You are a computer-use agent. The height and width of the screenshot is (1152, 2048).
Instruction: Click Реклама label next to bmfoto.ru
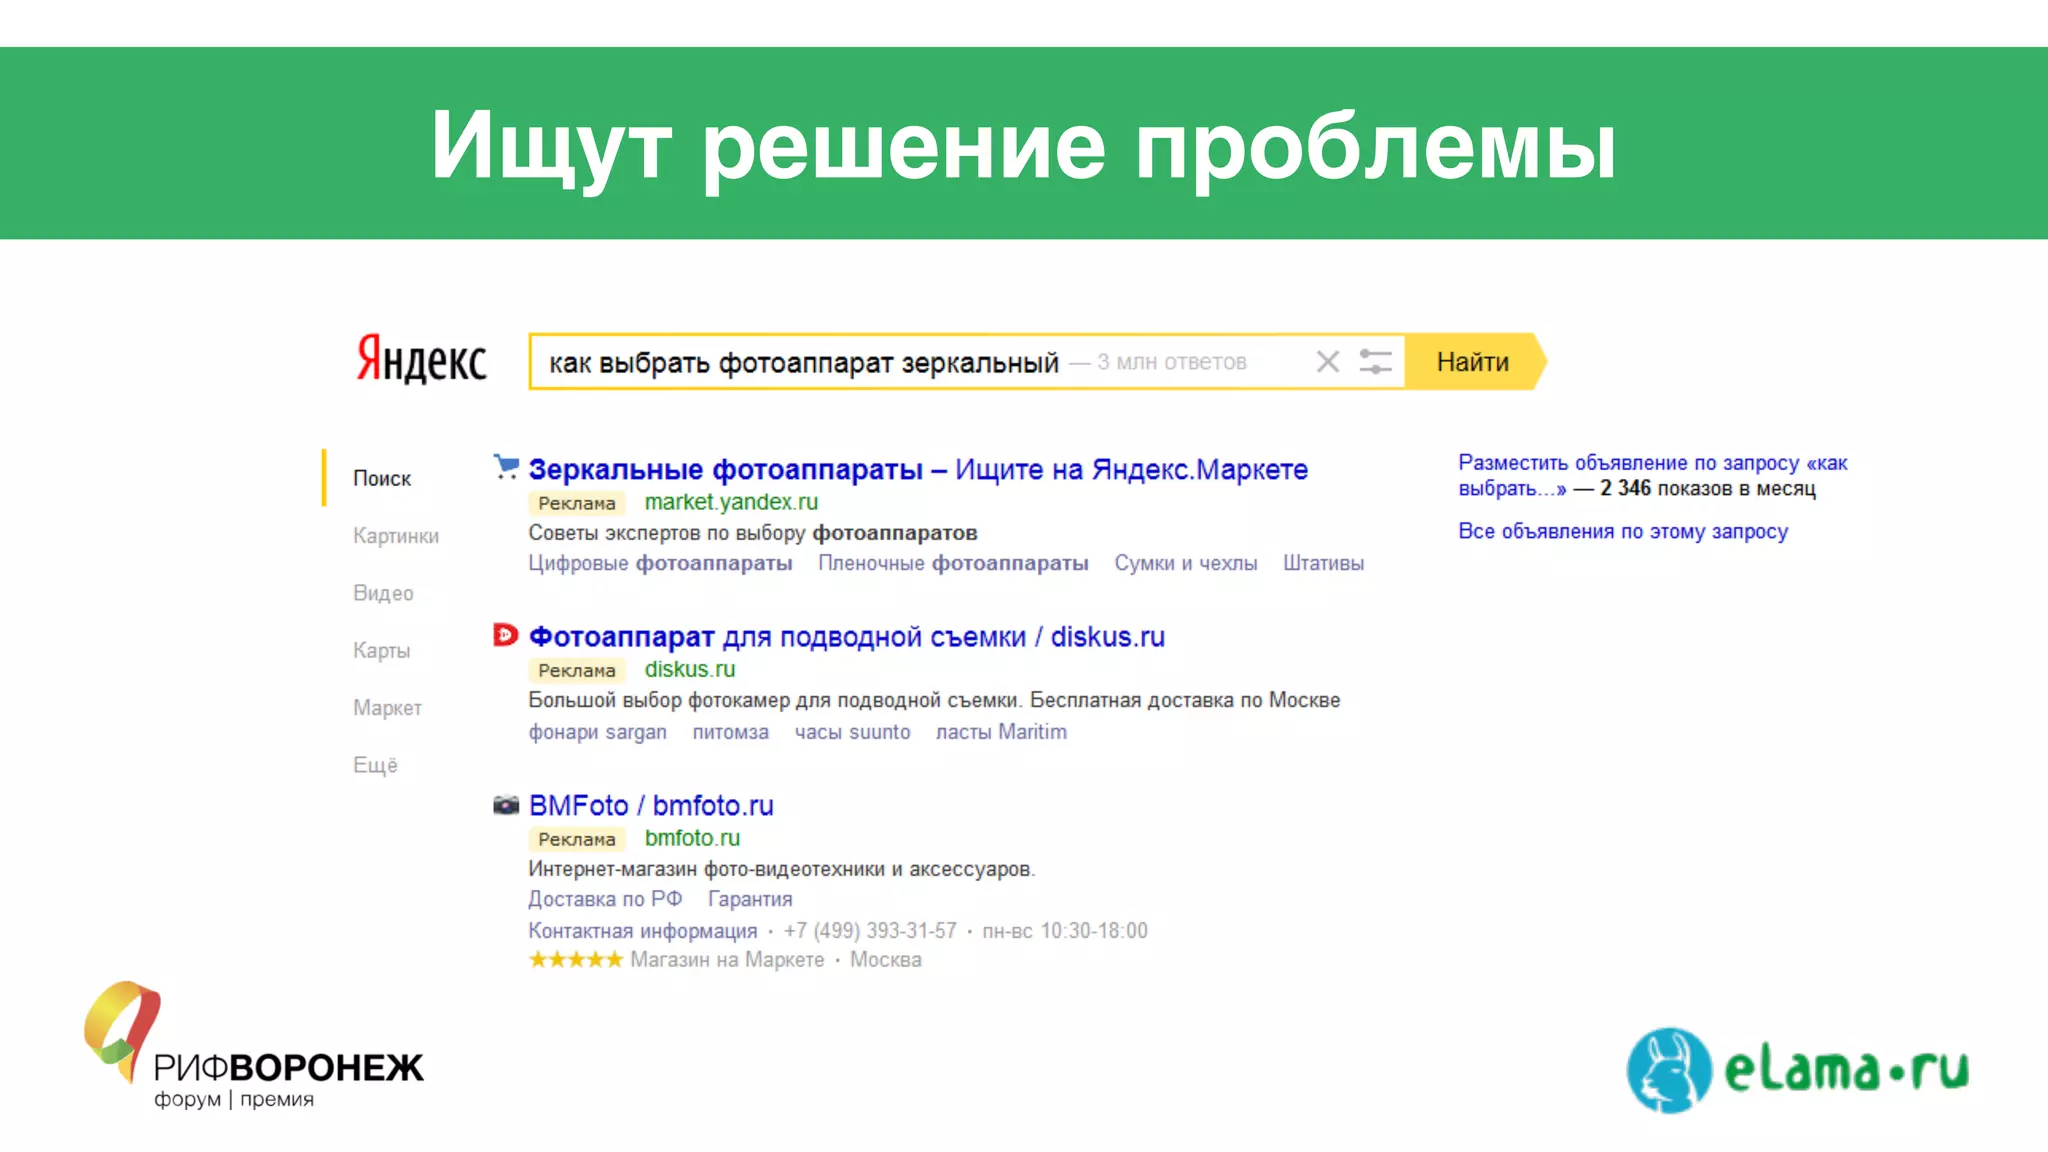(x=577, y=839)
